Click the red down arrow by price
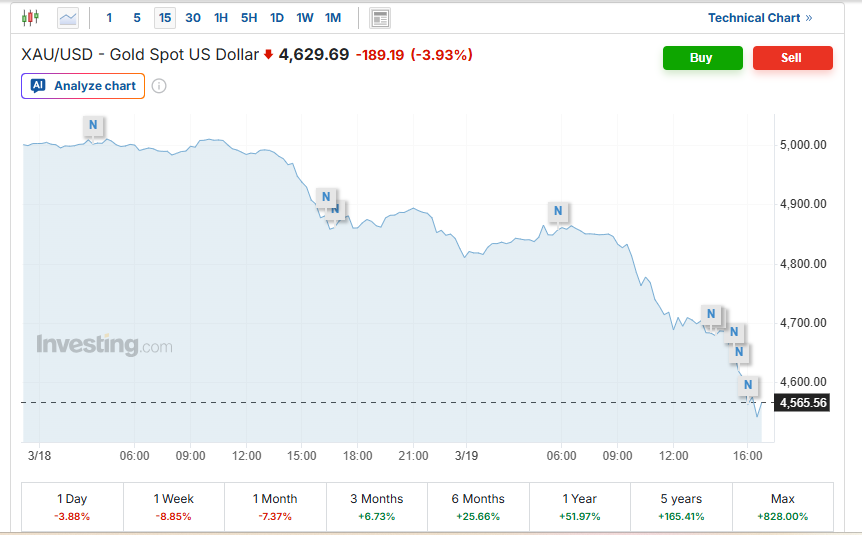The width and height of the screenshot is (862, 535). coord(268,55)
